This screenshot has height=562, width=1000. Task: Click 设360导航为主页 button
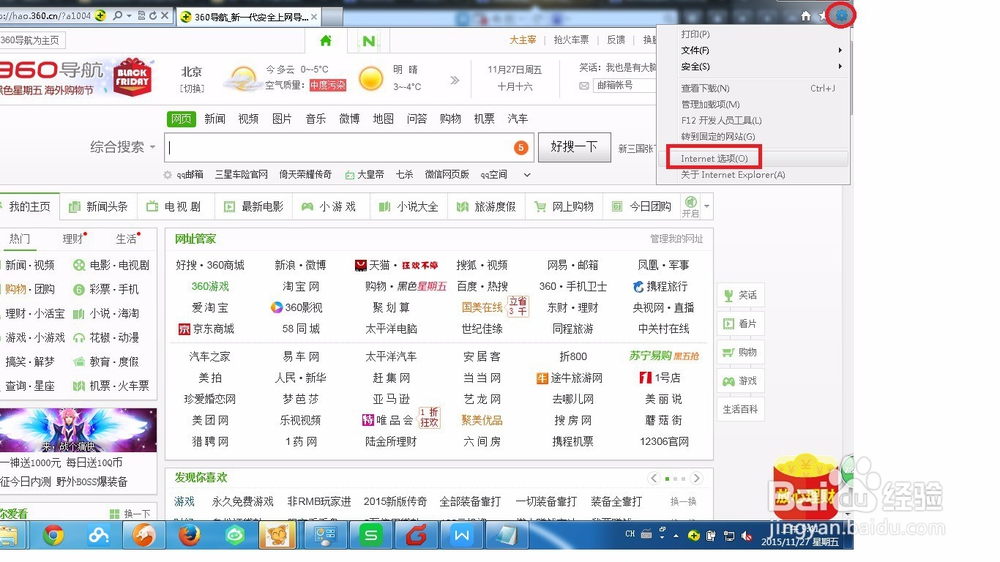click(31, 40)
